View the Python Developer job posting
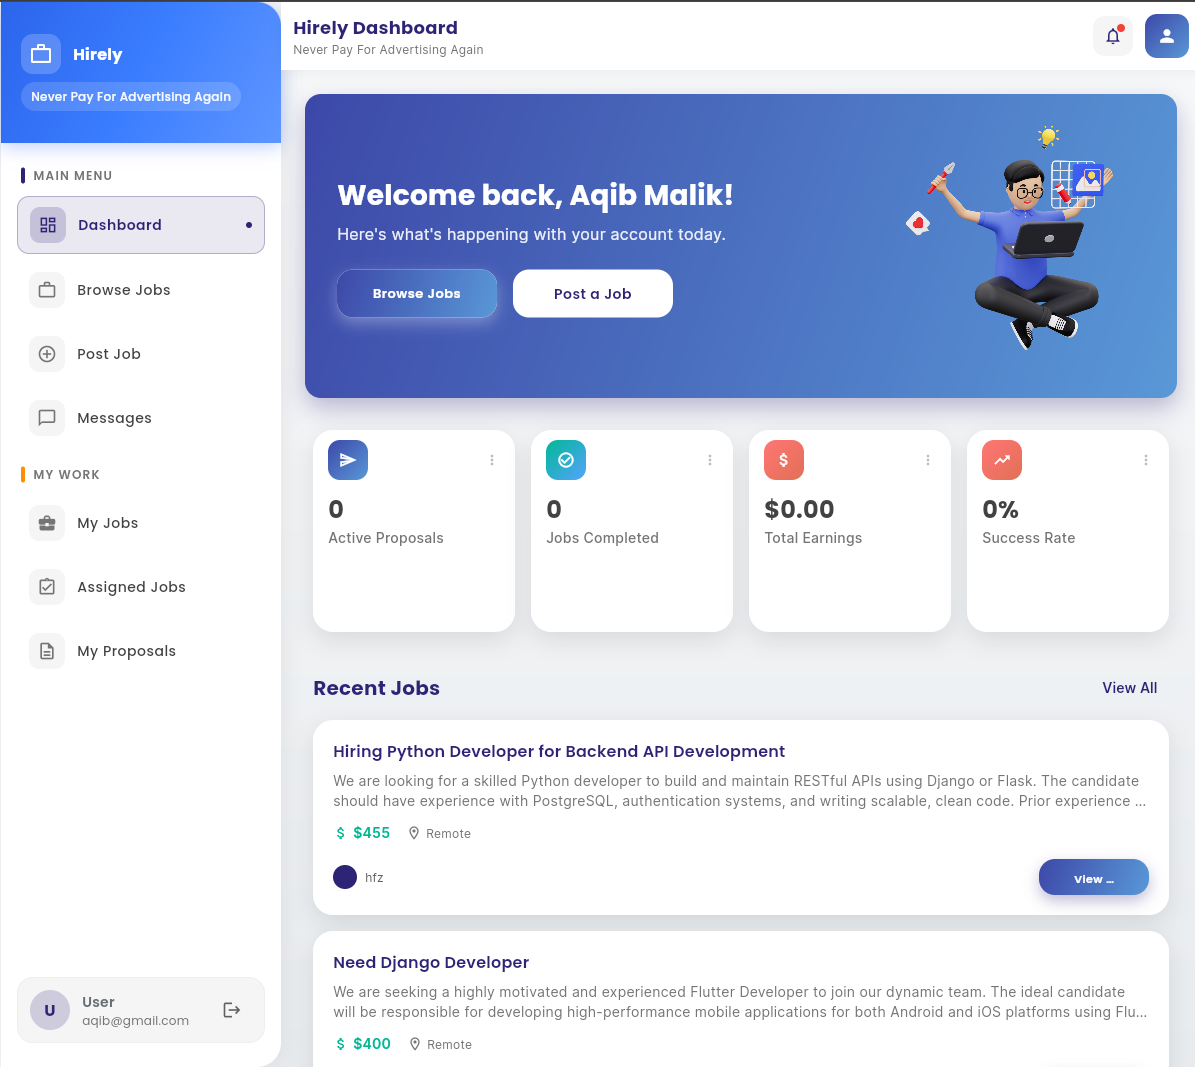This screenshot has width=1195, height=1067. pyautogui.click(x=1093, y=877)
